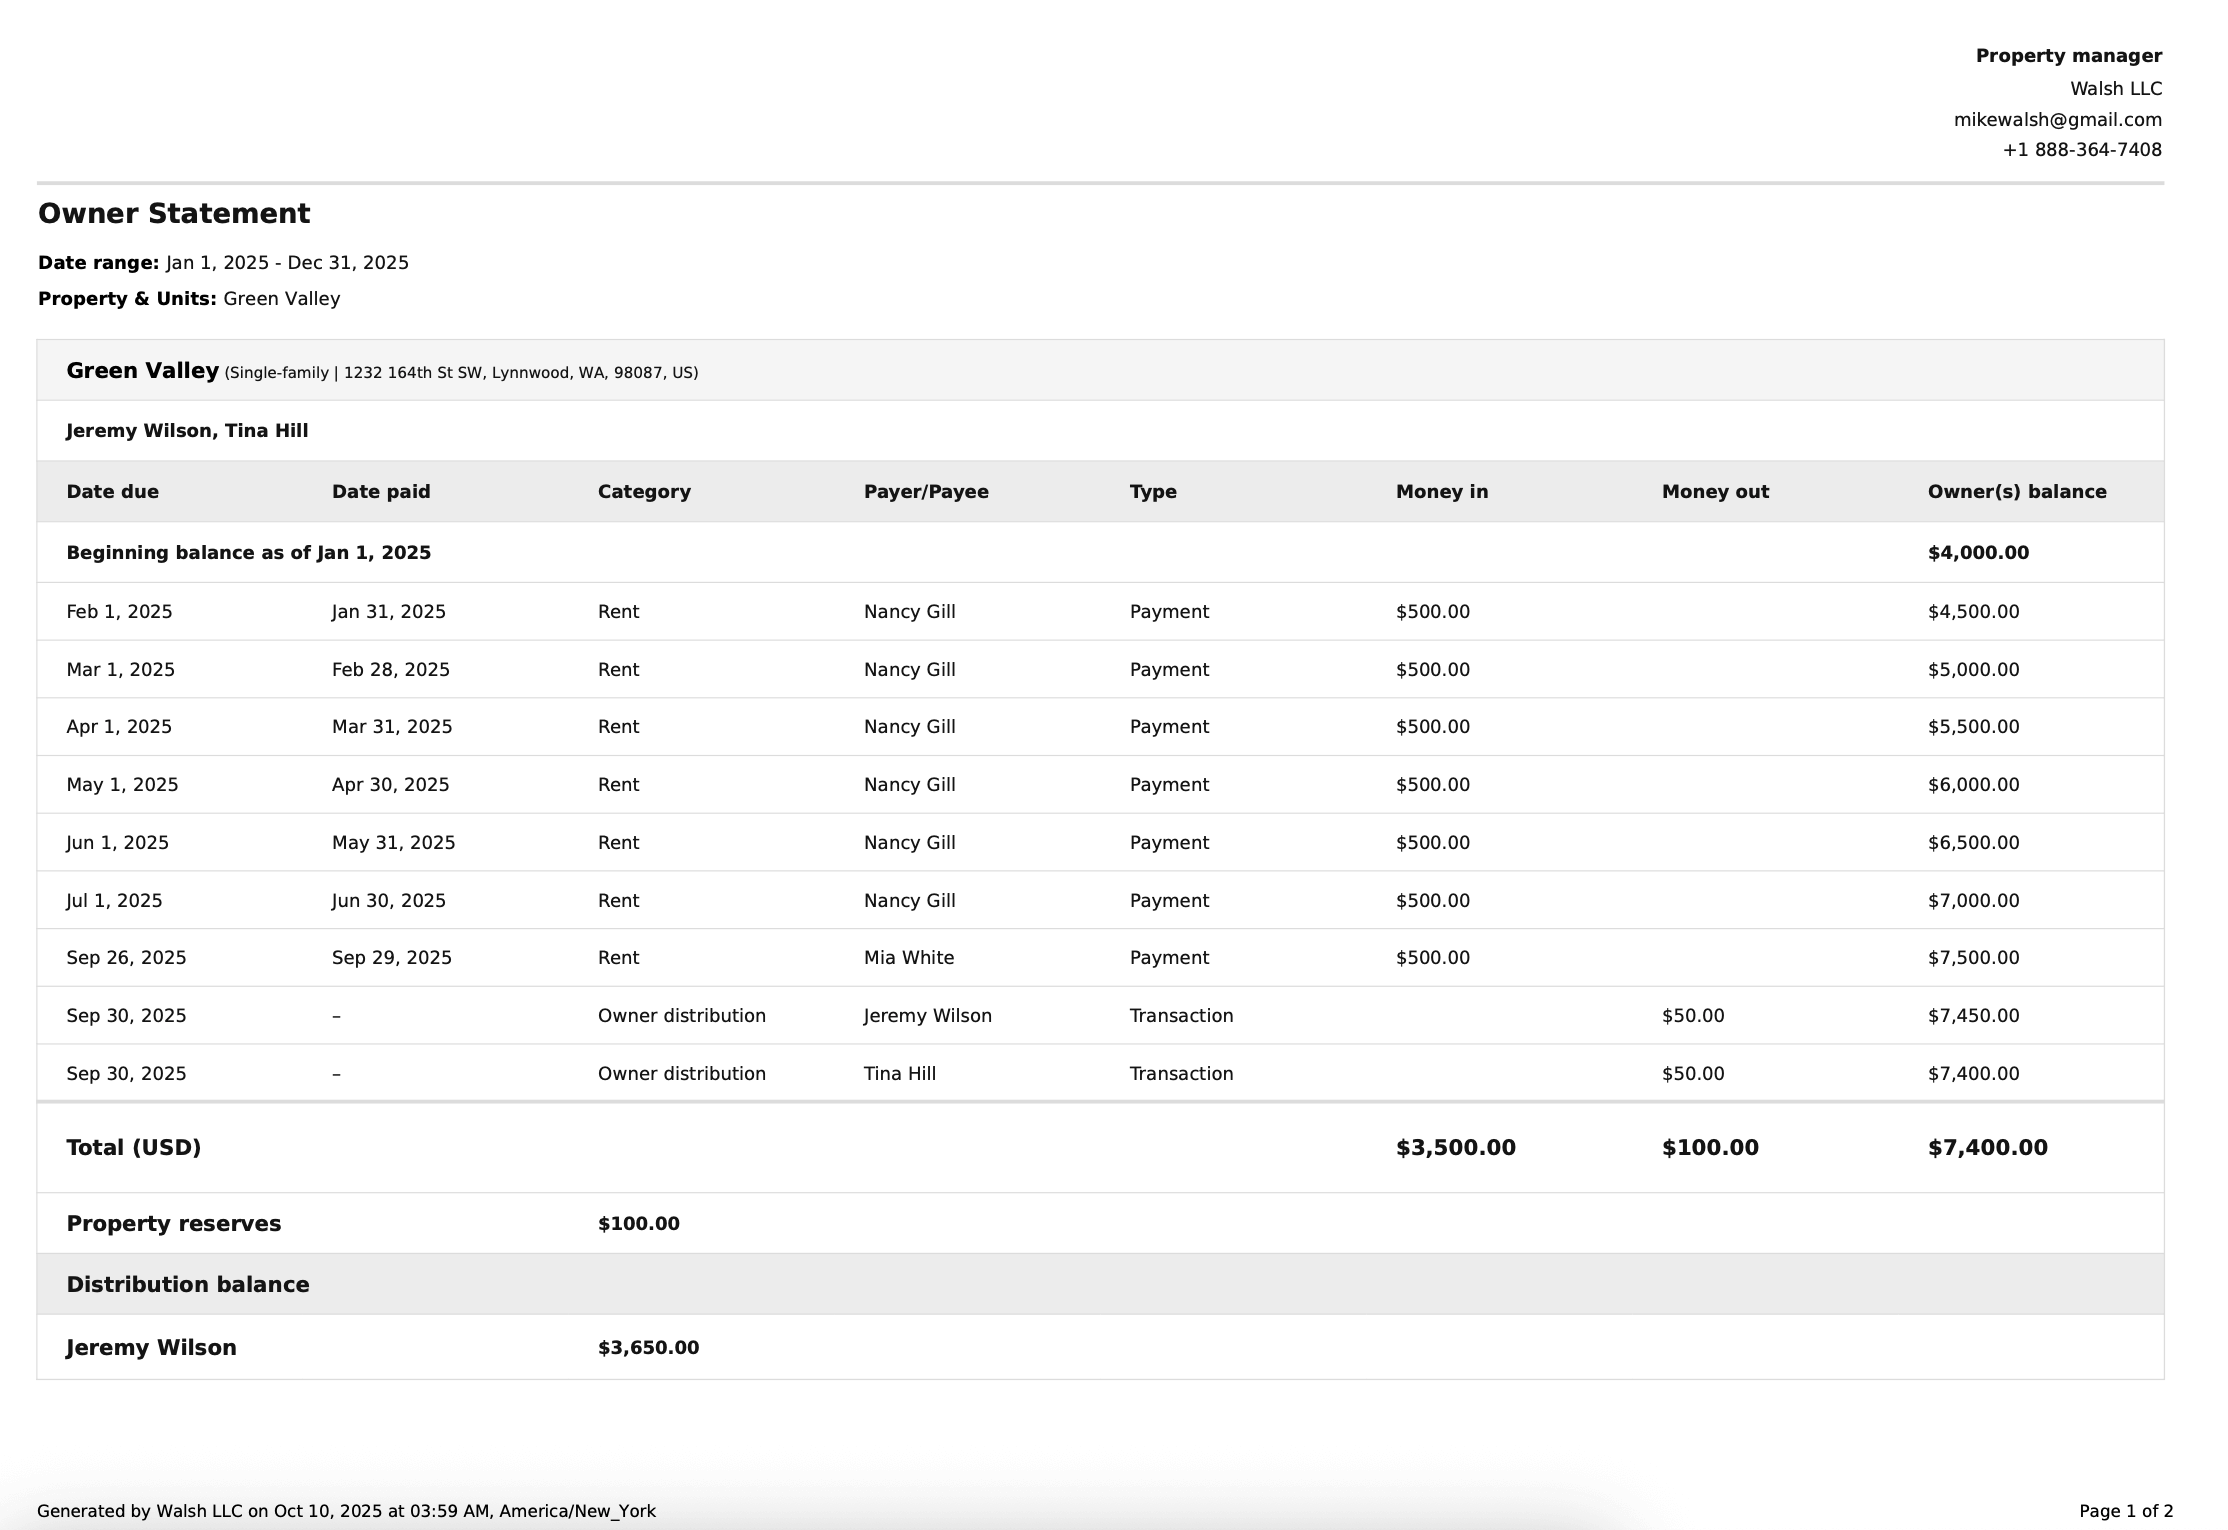Click the Owner(s) balance column header
Viewport: 2228px width, 1530px height.
pyautogui.click(x=2016, y=492)
